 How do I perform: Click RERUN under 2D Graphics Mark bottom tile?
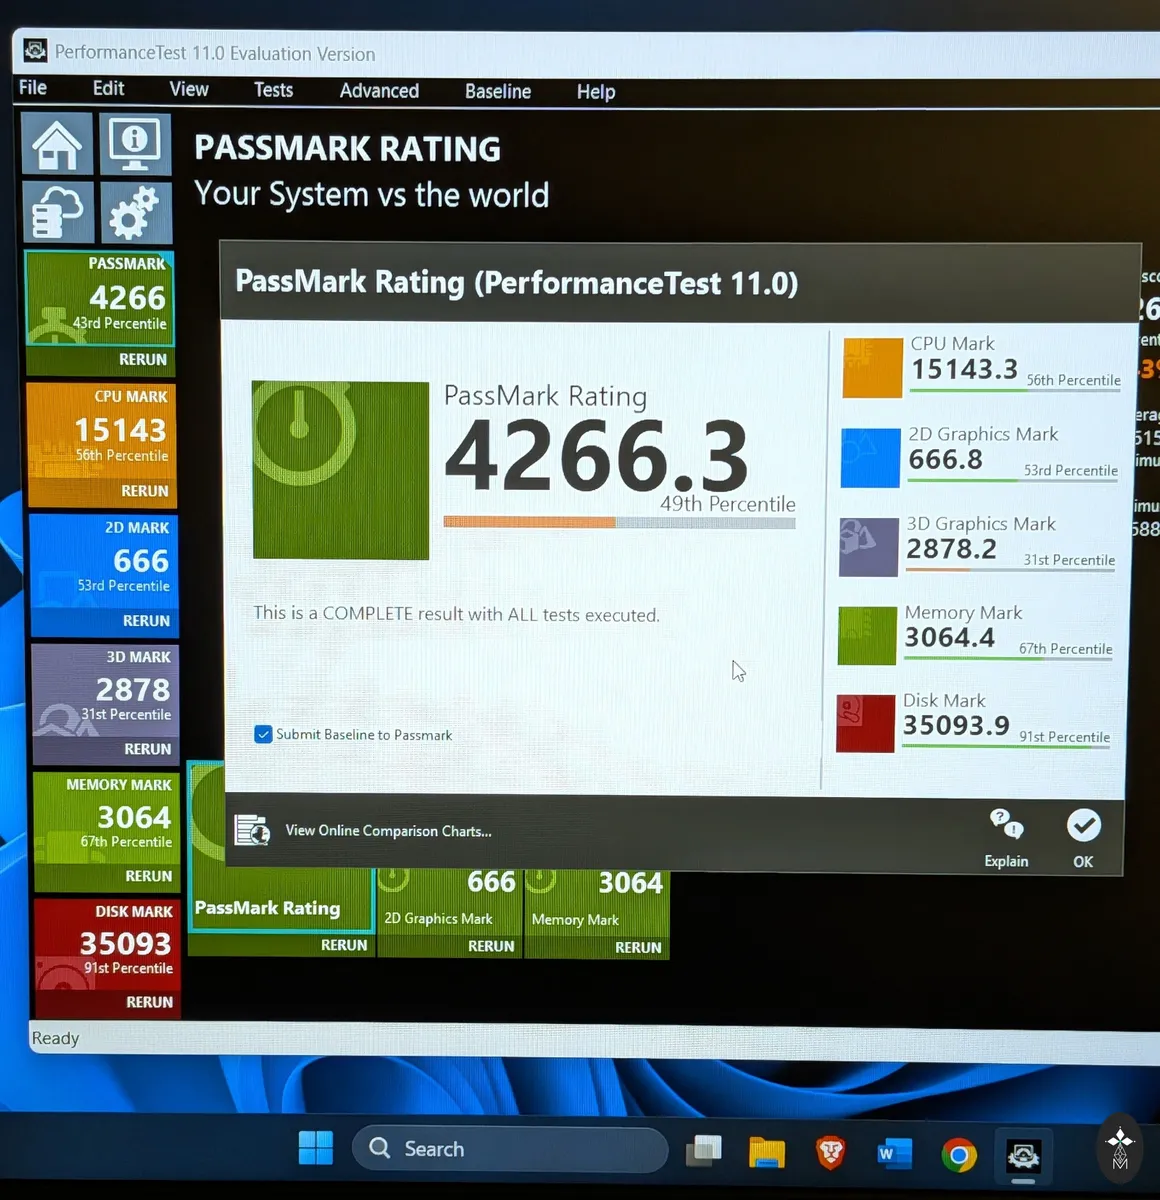491,946
